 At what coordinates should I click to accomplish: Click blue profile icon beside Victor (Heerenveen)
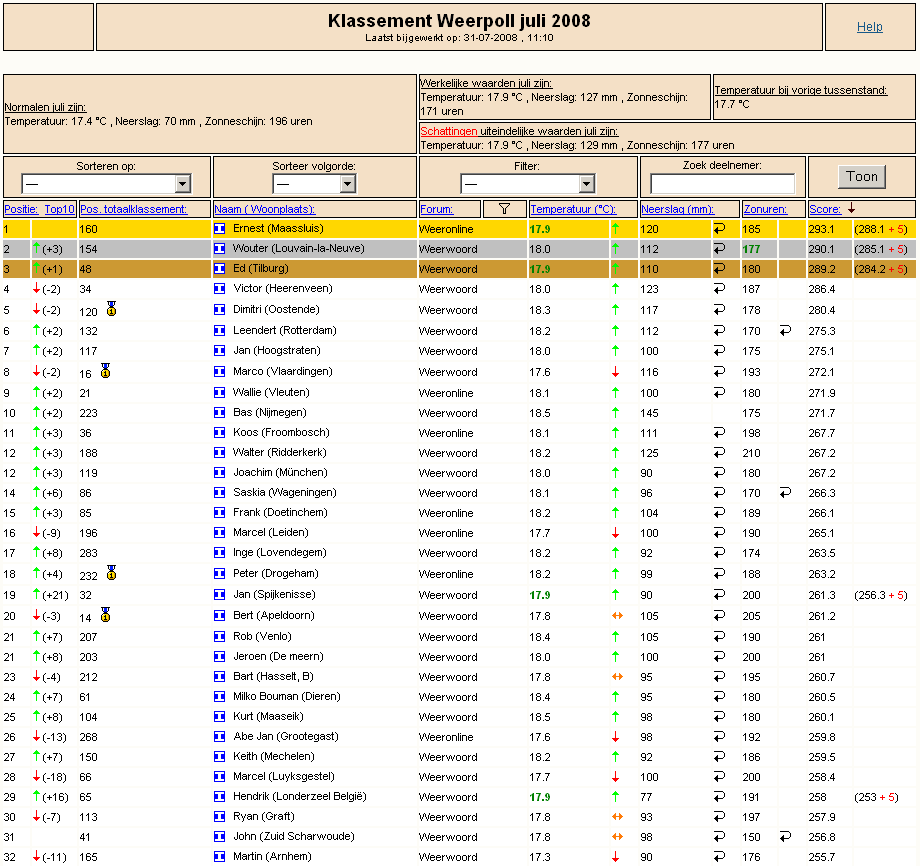pyautogui.click(x=219, y=289)
